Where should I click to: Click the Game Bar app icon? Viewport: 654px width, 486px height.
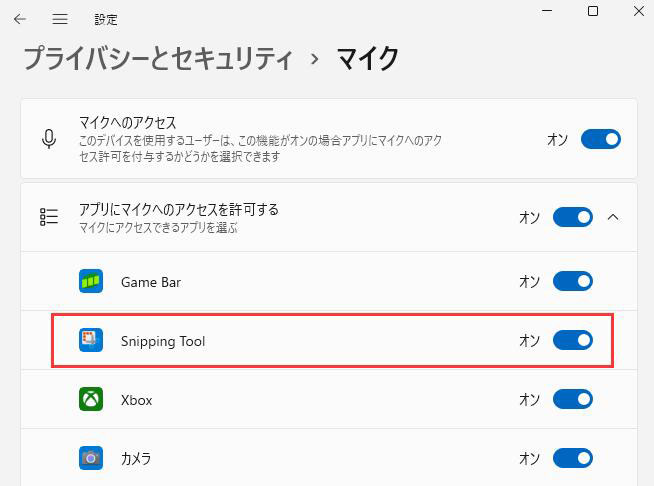pos(91,282)
